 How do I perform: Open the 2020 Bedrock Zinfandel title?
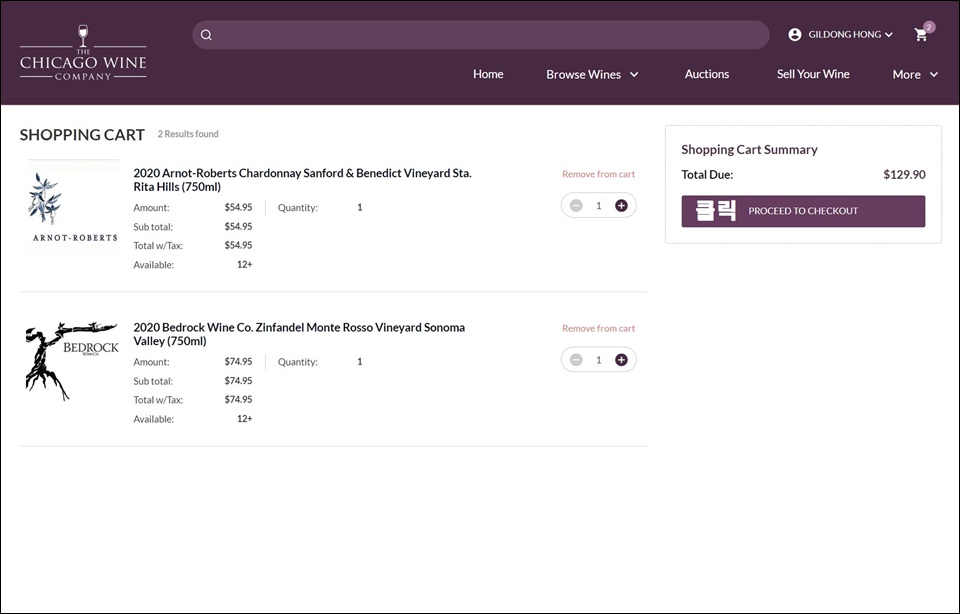[x=299, y=334]
